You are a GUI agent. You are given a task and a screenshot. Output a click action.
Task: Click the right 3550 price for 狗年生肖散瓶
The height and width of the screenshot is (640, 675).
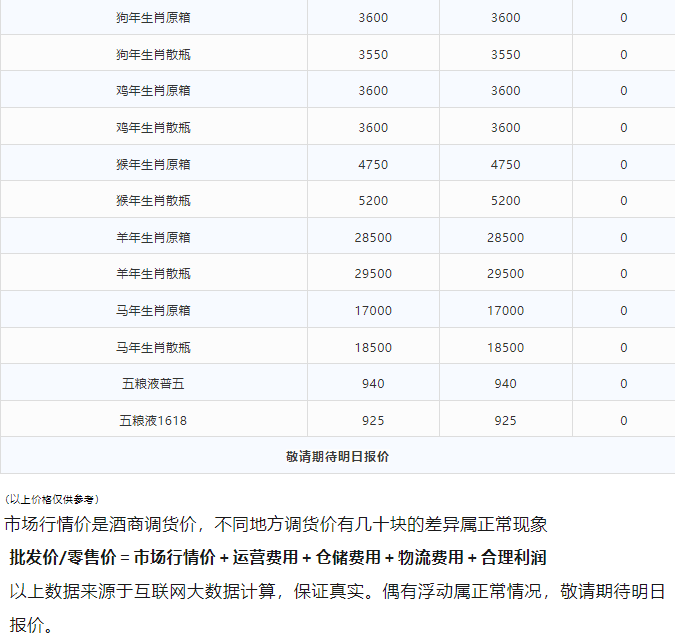point(506,55)
